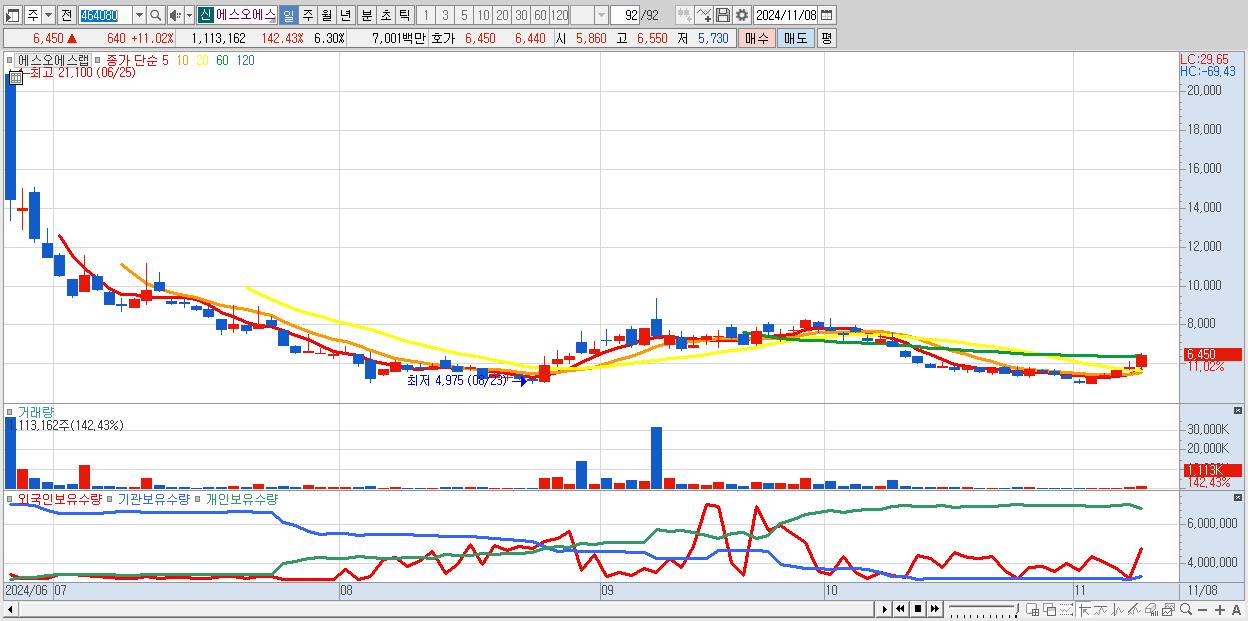Open the custom interval dropdown after 120
1248x621 pixels.
(601, 16)
